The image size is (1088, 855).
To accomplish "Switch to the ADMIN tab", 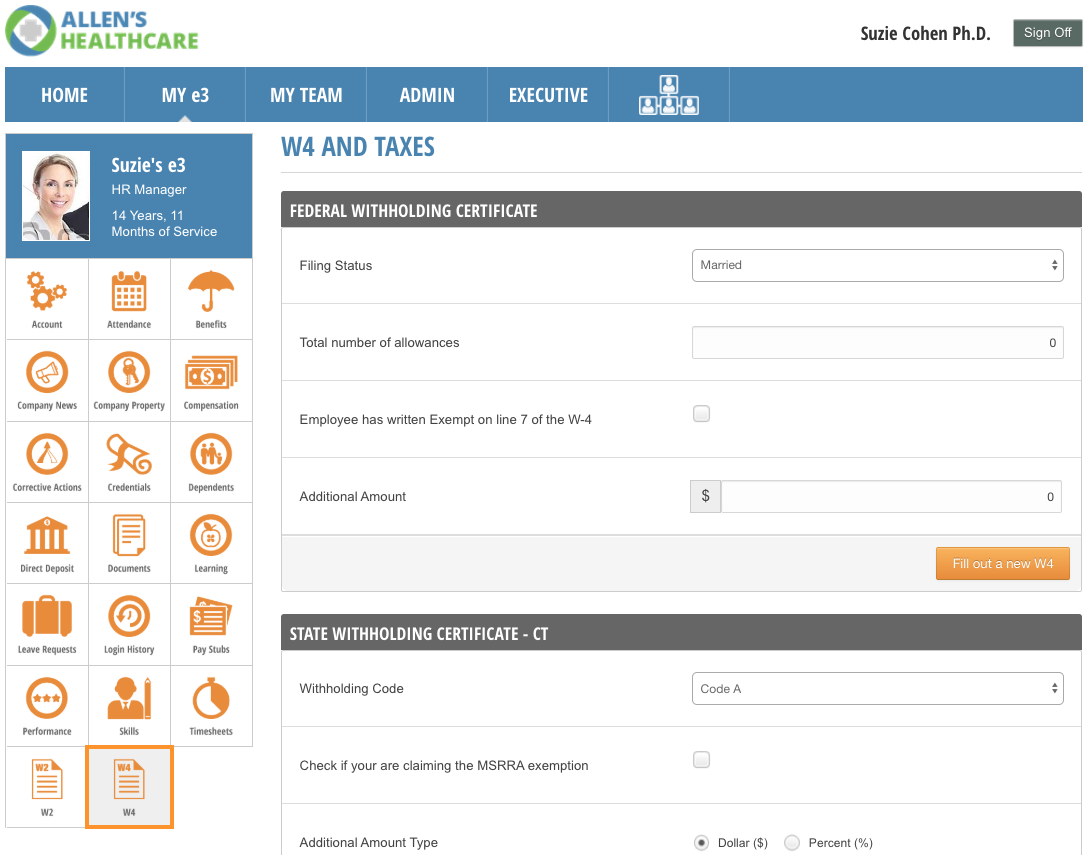I will coord(427,95).
